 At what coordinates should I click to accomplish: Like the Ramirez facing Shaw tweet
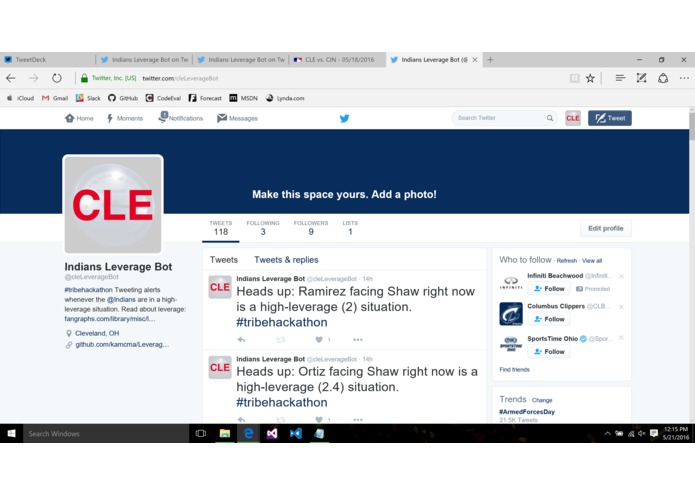(x=319, y=340)
